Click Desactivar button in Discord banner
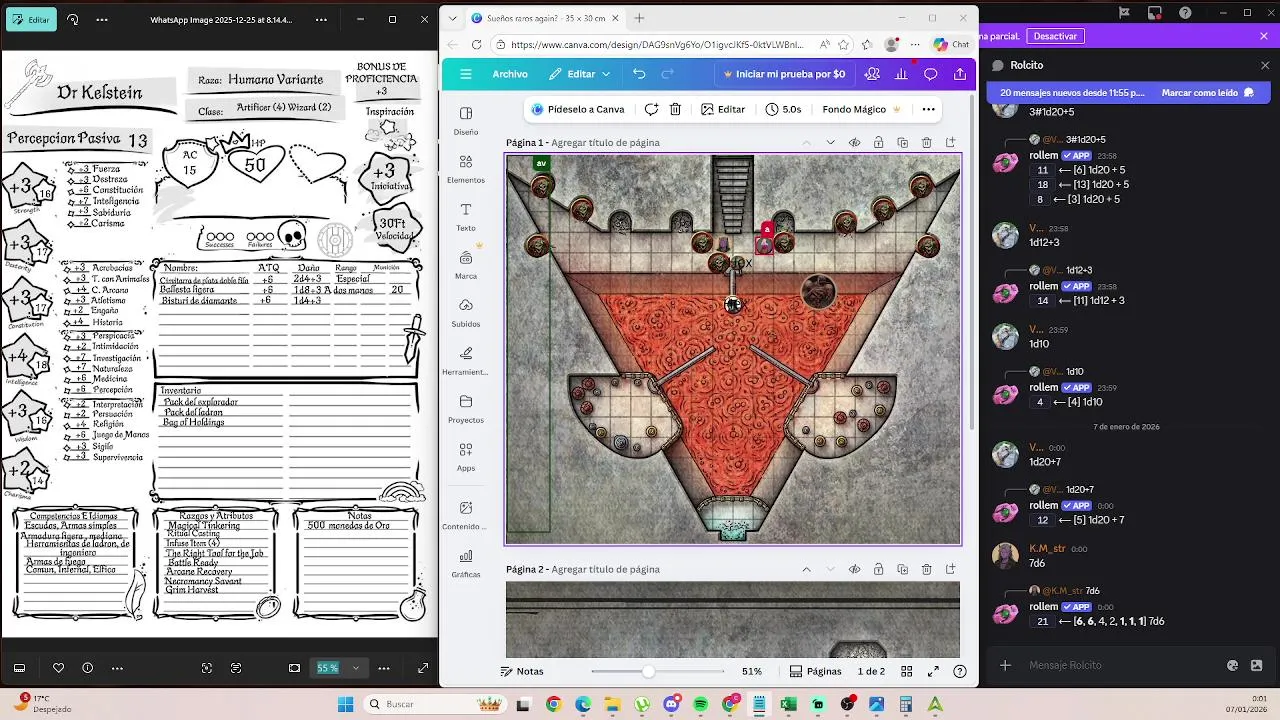This screenshot has height=720, width=1280. coord(1055,36)
